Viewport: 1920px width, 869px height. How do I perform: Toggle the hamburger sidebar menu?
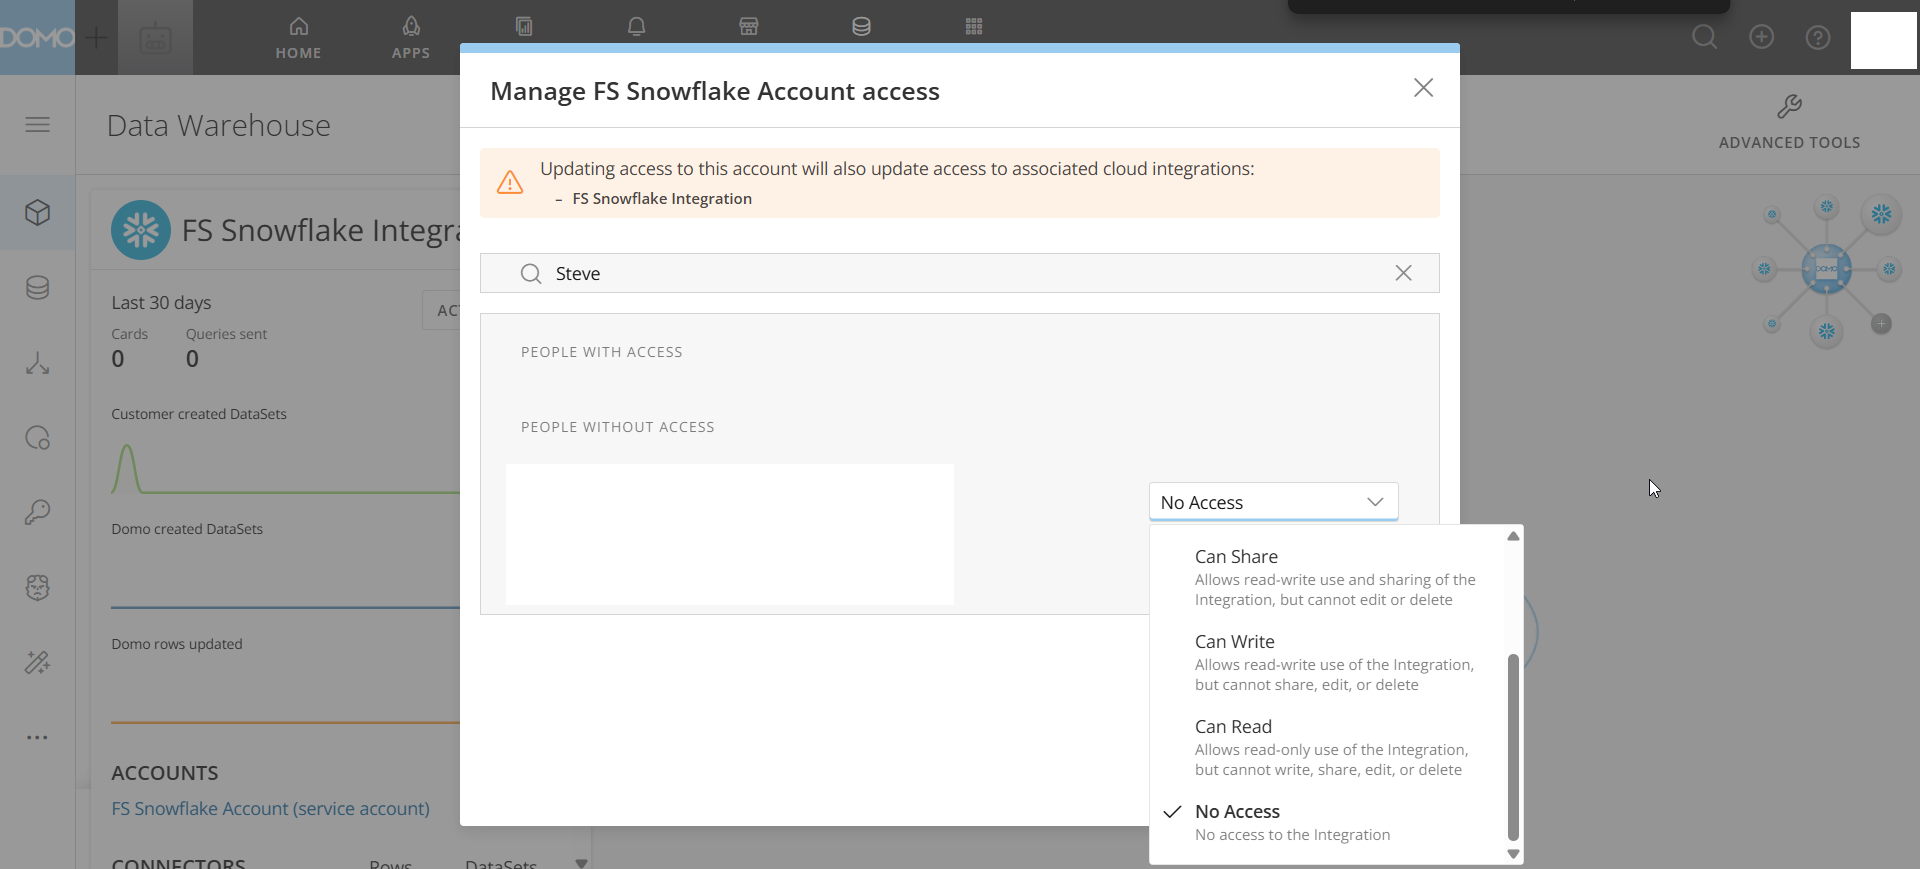pos(37,125)
